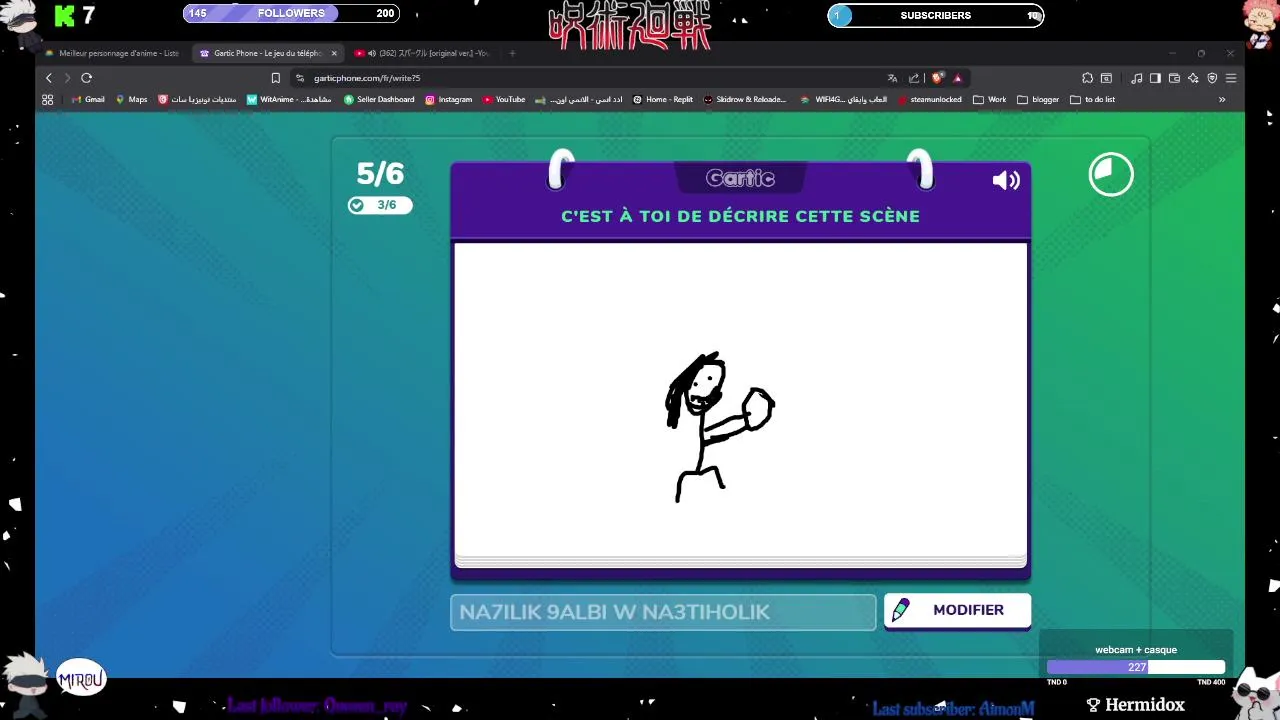Image resolution: width=1280 pixels, height=720 pixels.
Task: Show more bookmarks with double chevron
Action: pyautogui.click(x=1221, y=100)
